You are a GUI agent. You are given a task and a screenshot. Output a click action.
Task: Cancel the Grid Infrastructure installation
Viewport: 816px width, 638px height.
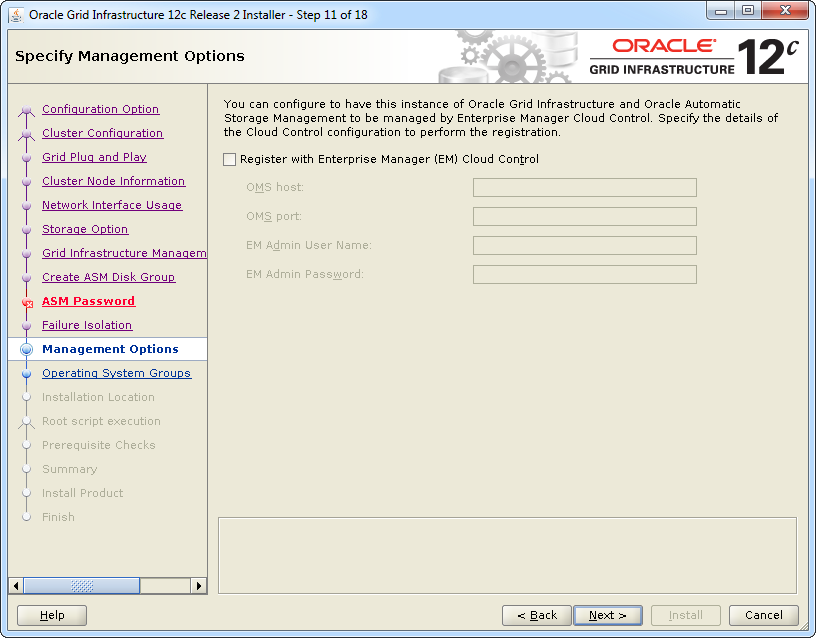763,615
